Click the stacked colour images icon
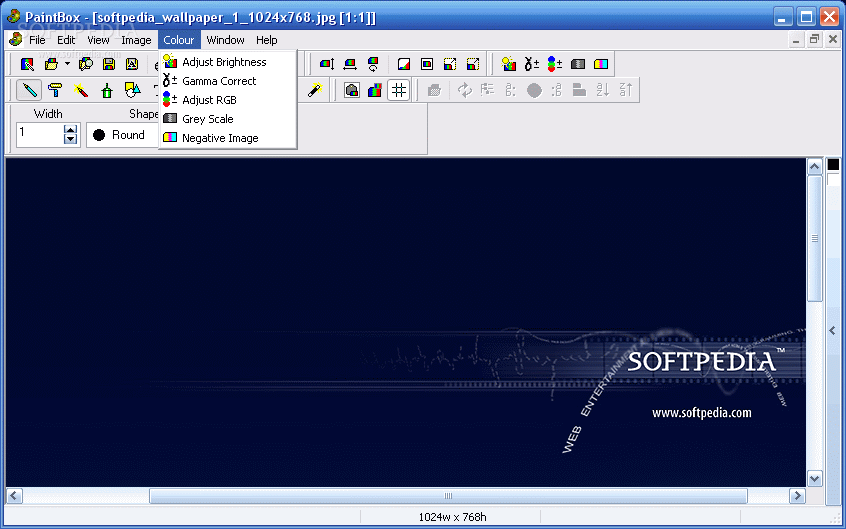This screenshot has height=529, width=846. [x=375, y=90]
